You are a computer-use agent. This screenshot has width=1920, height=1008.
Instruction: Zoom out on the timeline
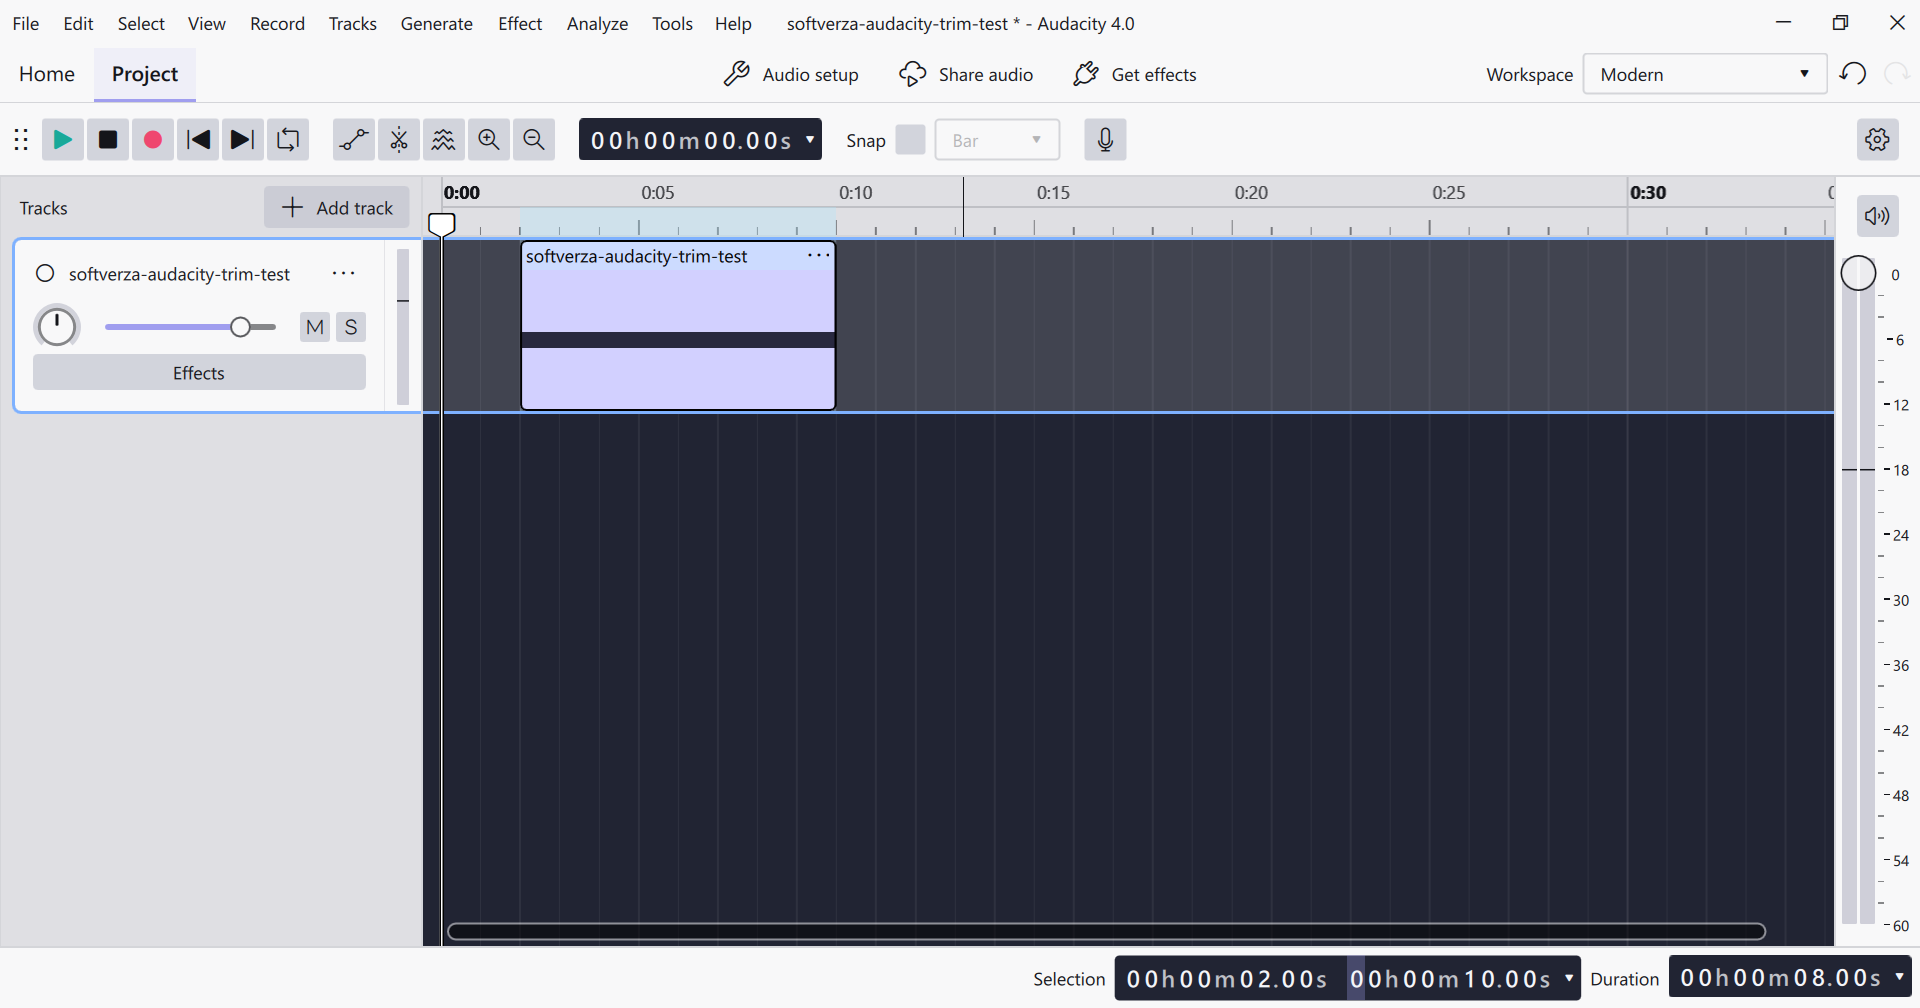coord(534,140)
